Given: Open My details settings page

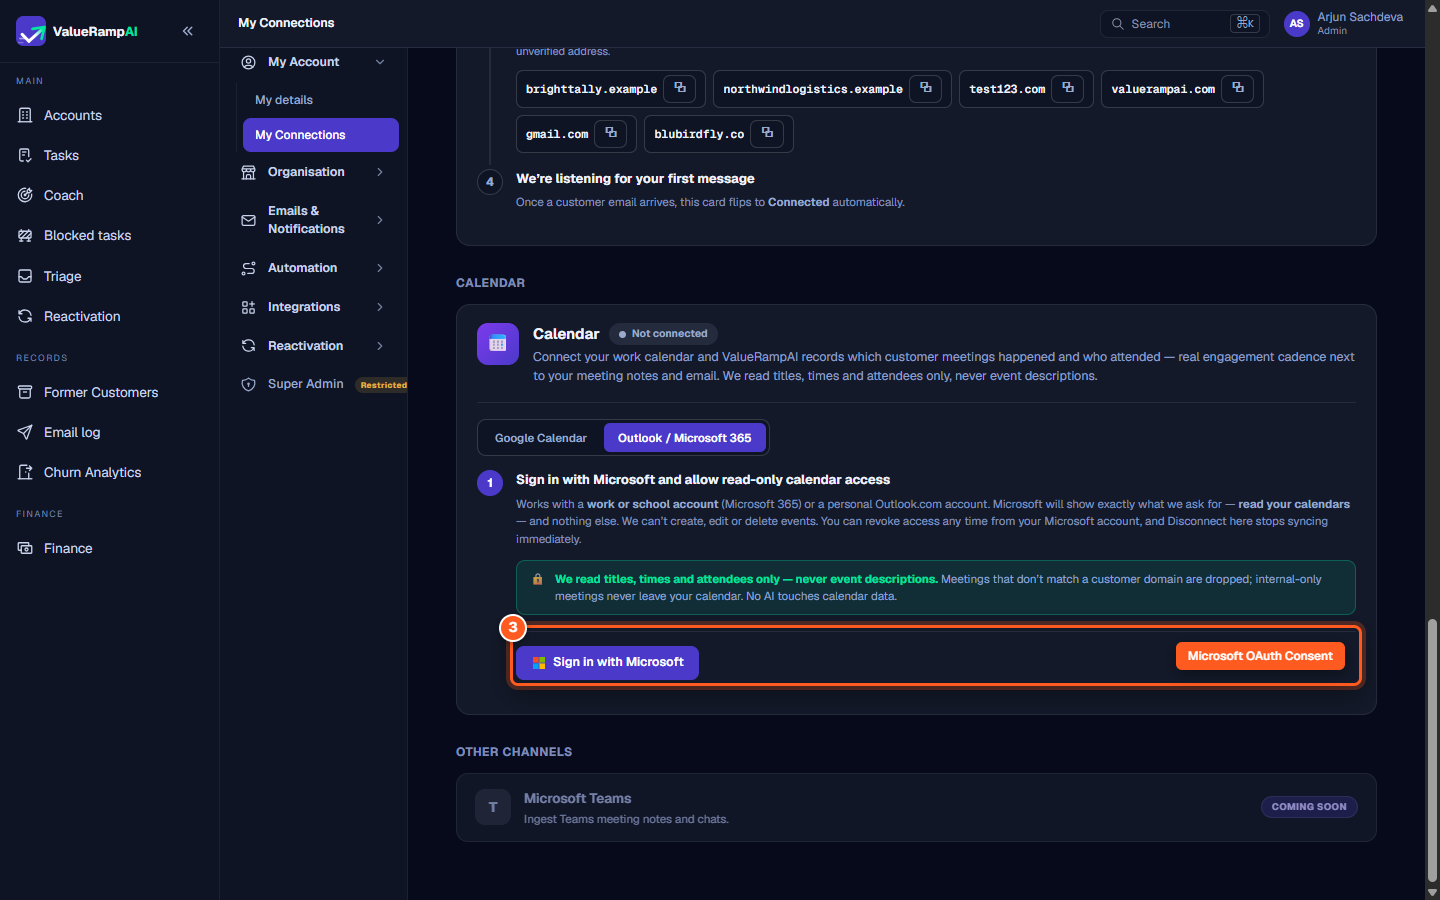Looking at the screenshot, I should tap(284, 100).
